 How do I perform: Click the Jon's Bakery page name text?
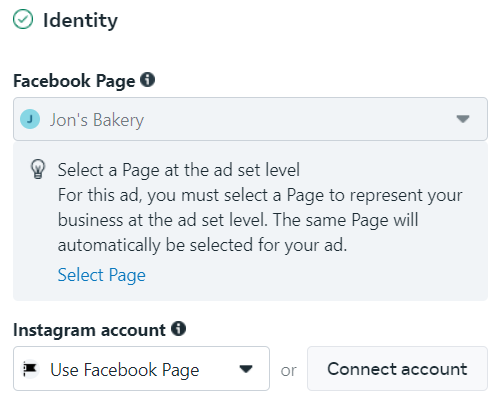[x=97, y=120]
